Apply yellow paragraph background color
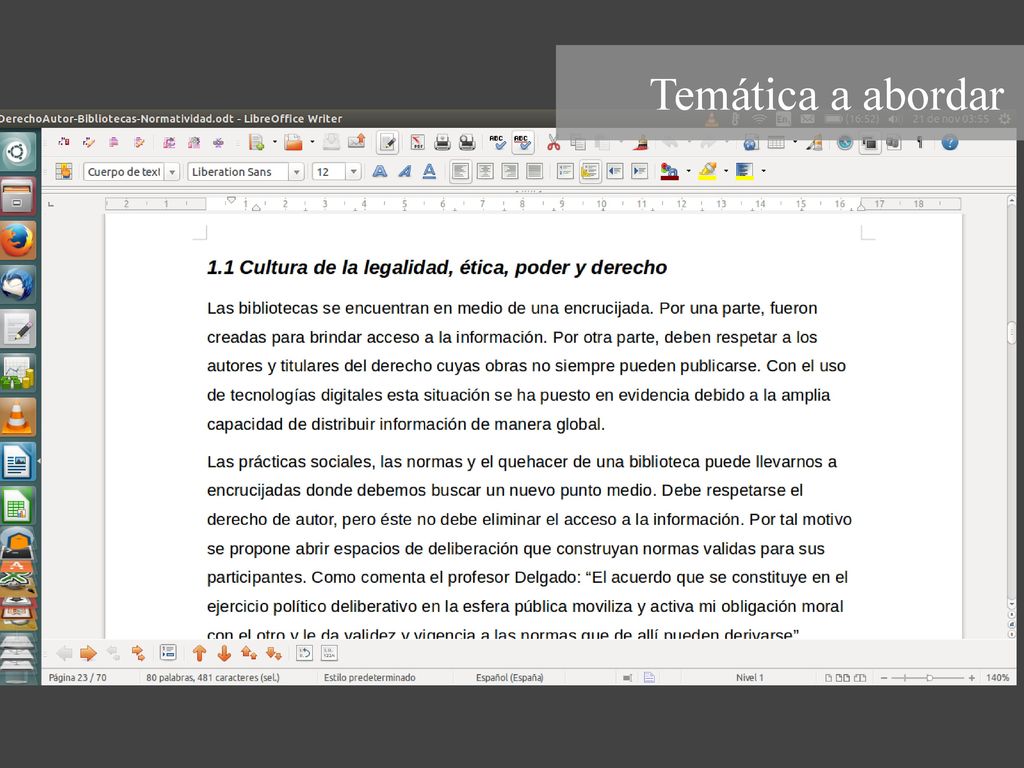This screenshot has width=1024, height=768. pyautogui.click(x=744, y=171)
